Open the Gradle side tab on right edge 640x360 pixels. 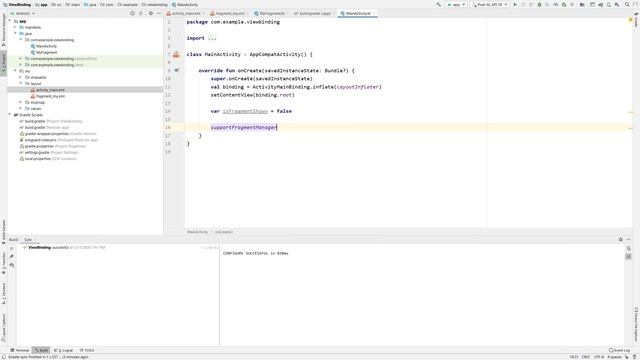636,20
